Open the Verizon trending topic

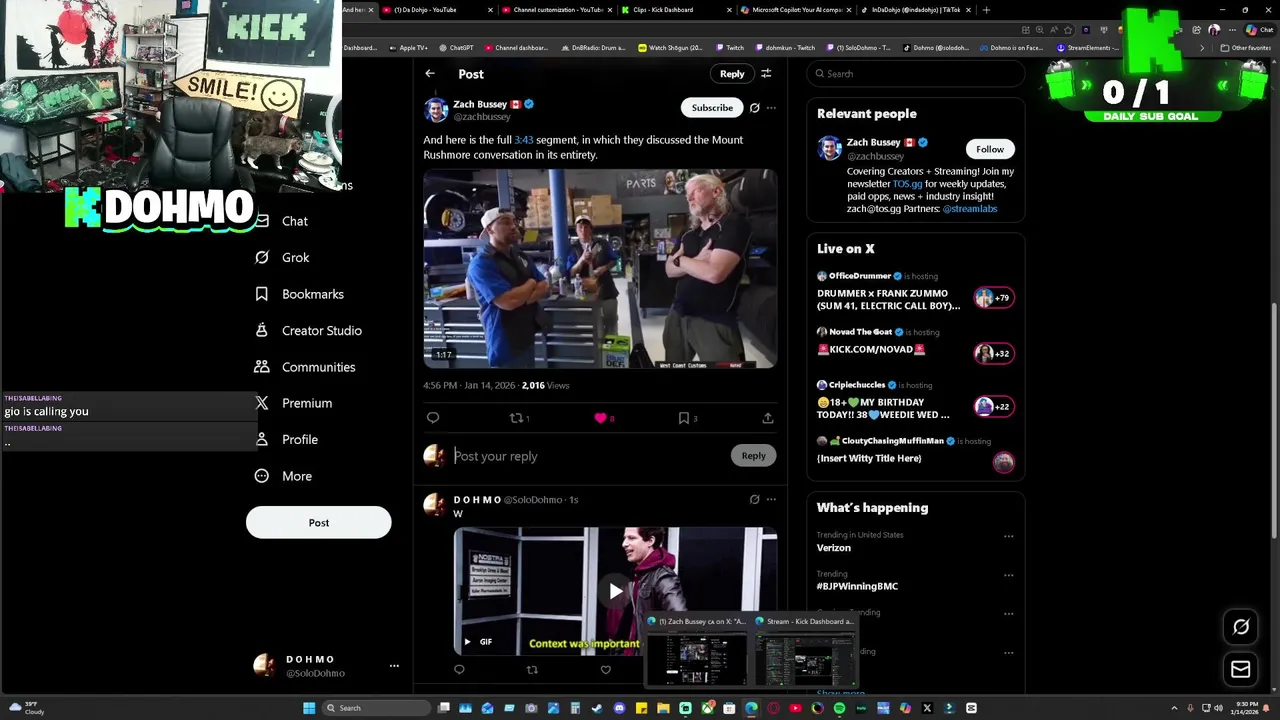point(834,548)
